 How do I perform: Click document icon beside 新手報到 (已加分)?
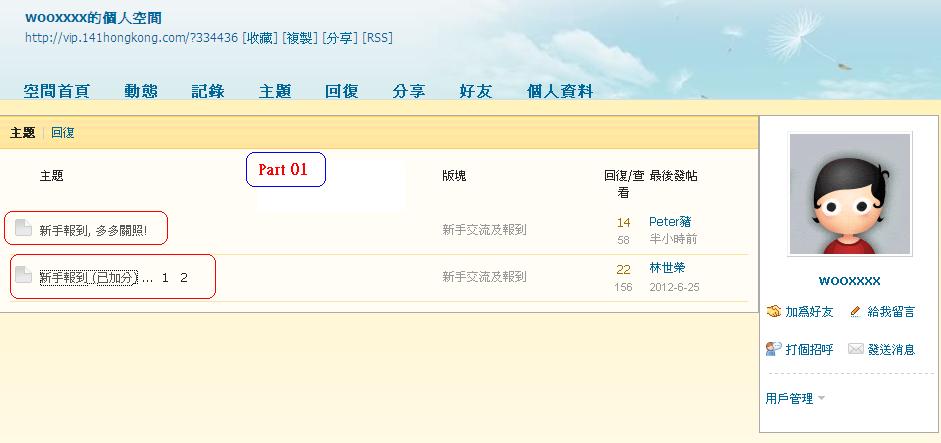pos(23,275)
